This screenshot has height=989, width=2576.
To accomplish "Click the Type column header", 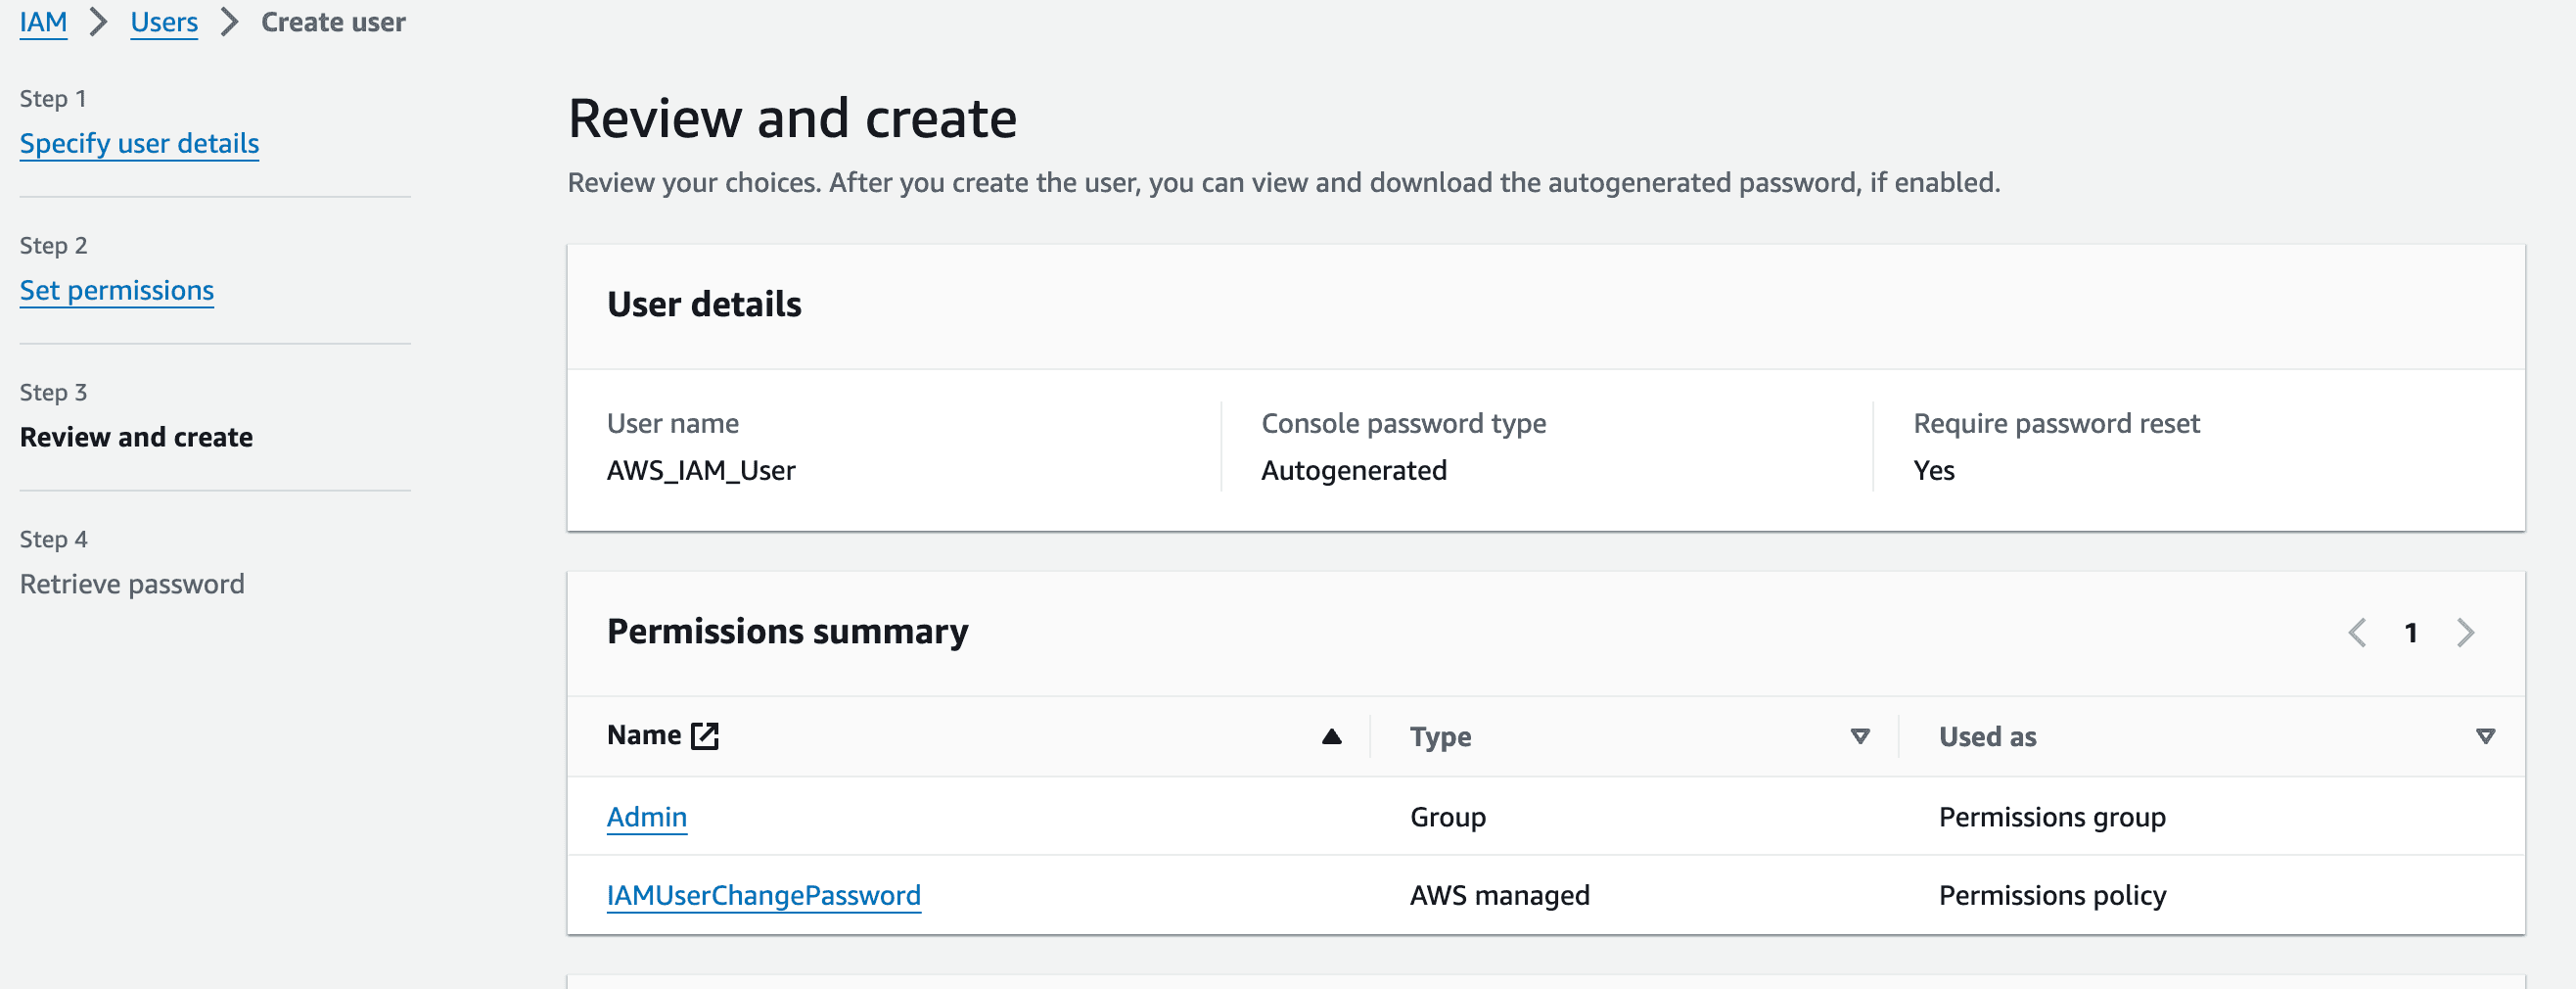I will pos(1440,736).
